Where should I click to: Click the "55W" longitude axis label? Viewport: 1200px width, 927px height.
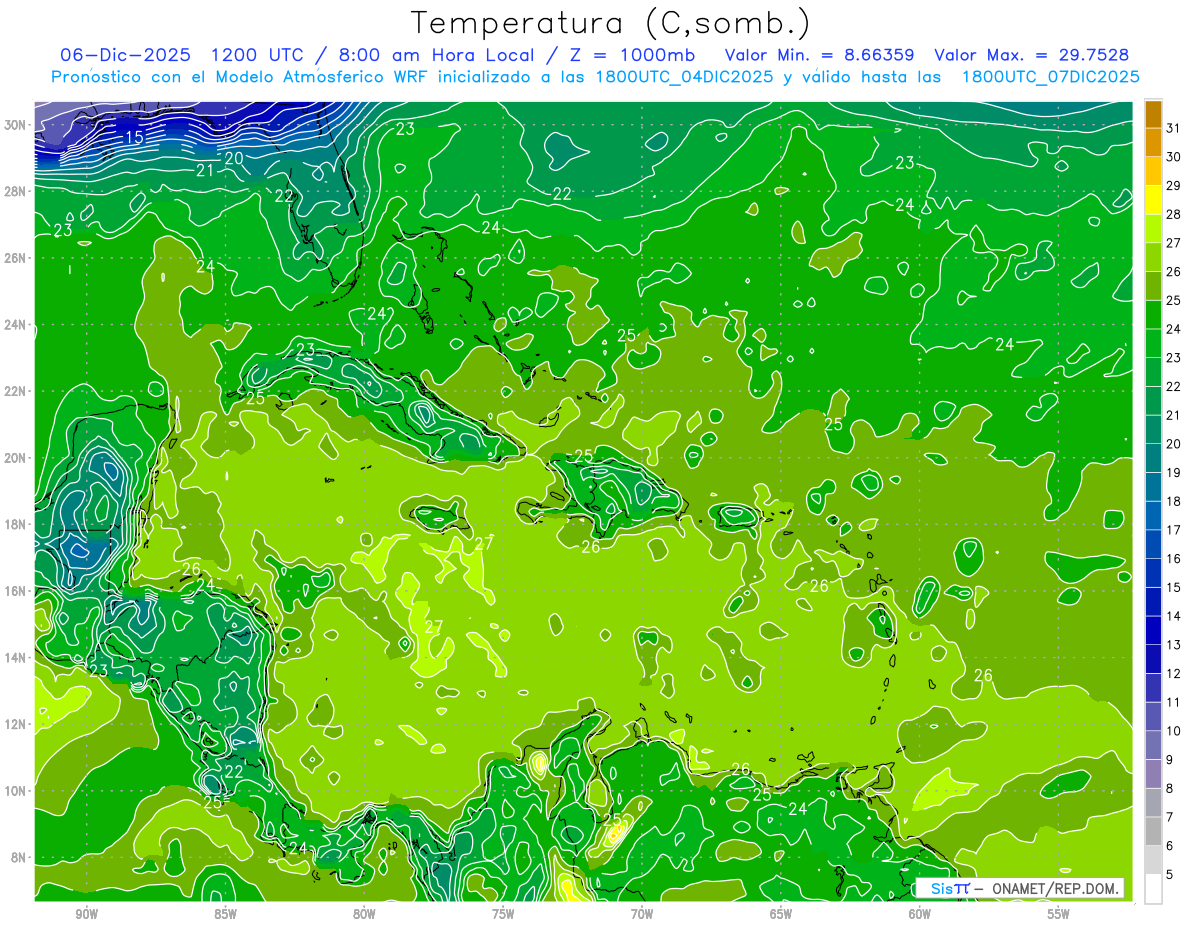point(1059,914)
